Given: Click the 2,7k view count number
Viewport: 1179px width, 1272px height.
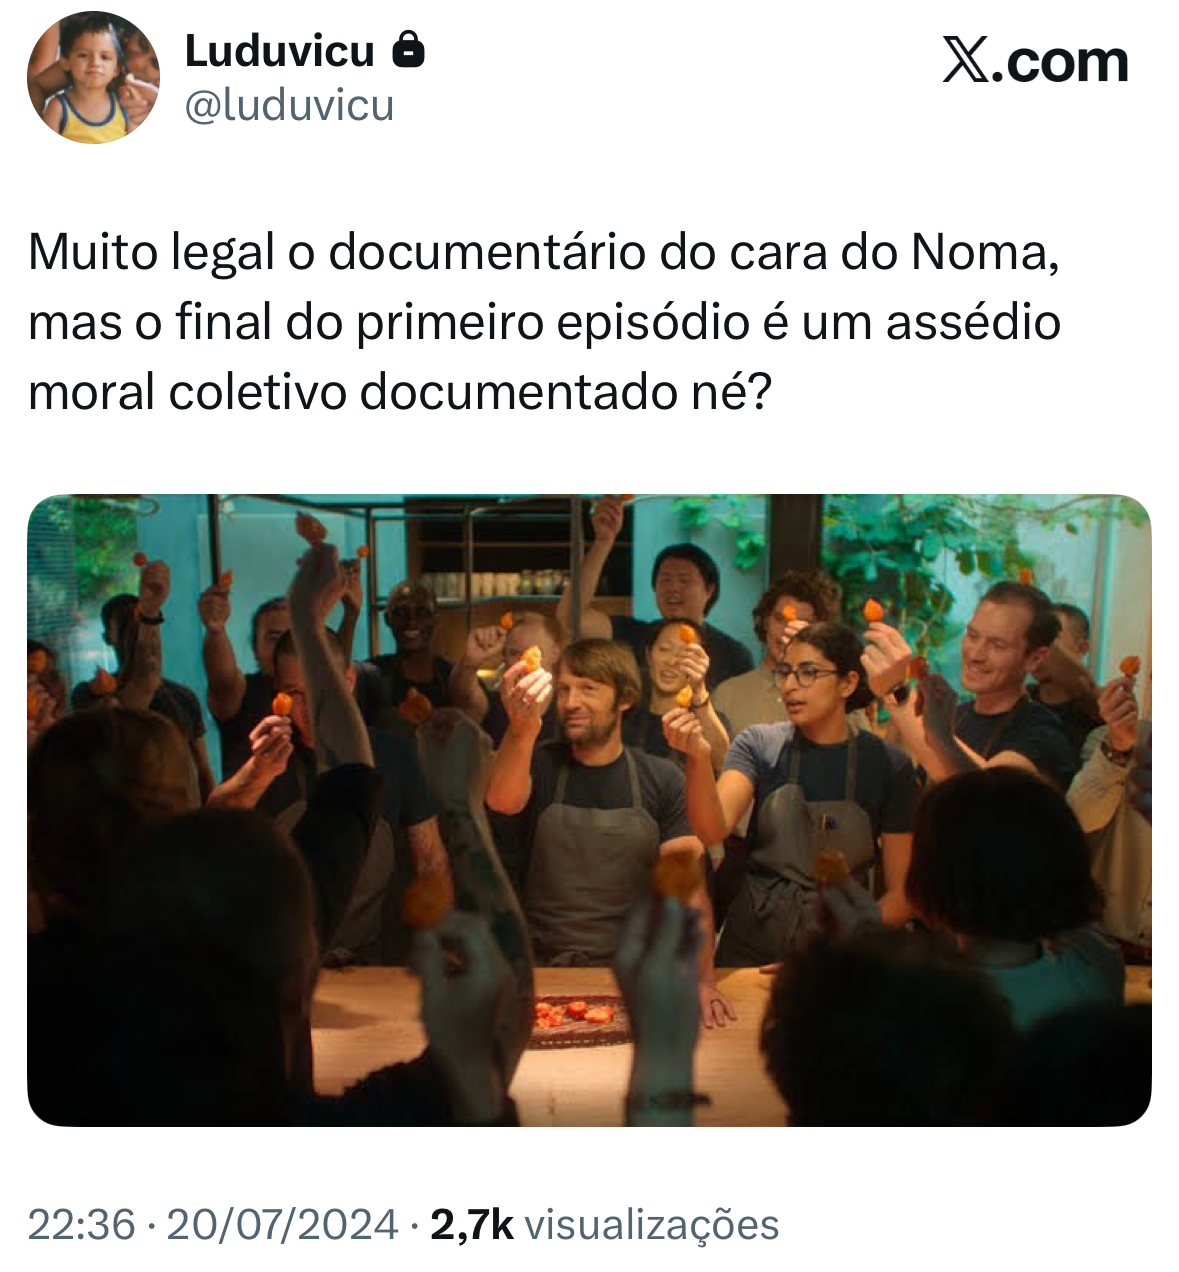Looking at the screenshot, I should click(472, 1224).
